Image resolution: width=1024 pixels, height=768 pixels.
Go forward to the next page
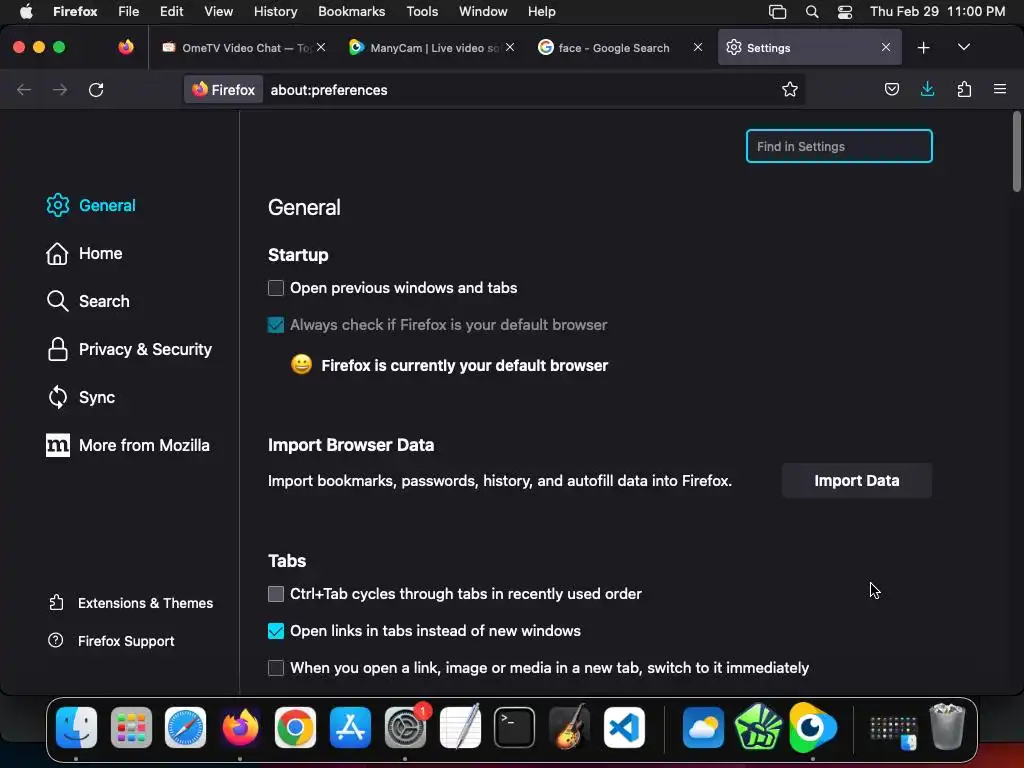coord(60,89)
